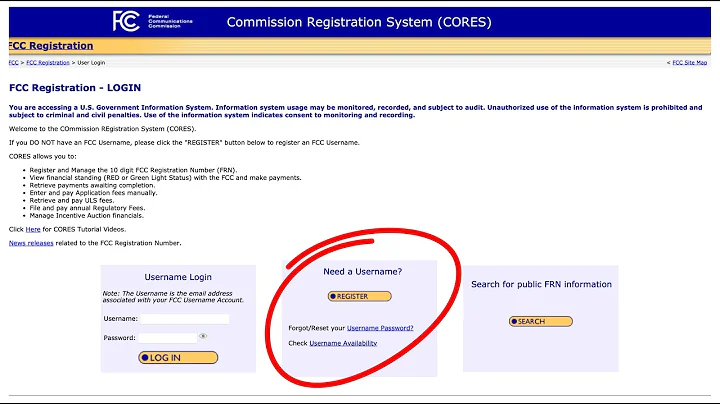The width and height of the screenshot is (720, 404).
Task: Click the SEARCH button
Action: point(540,321)
